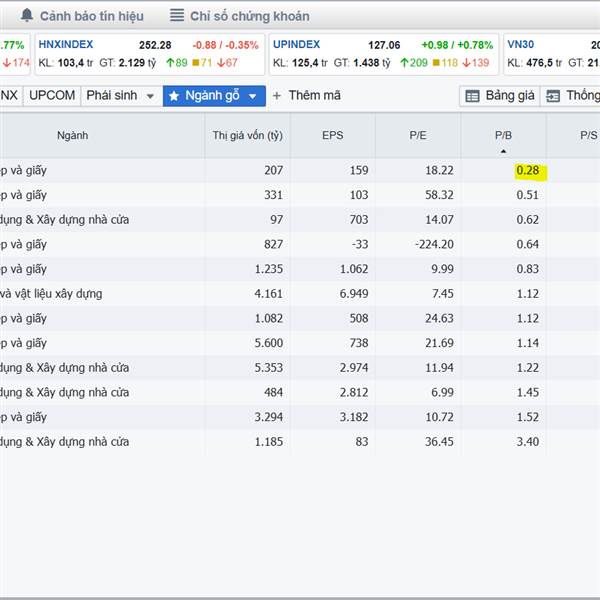Click the Bảng giá table icon
The image size is (600, 600).
point(473,96)
